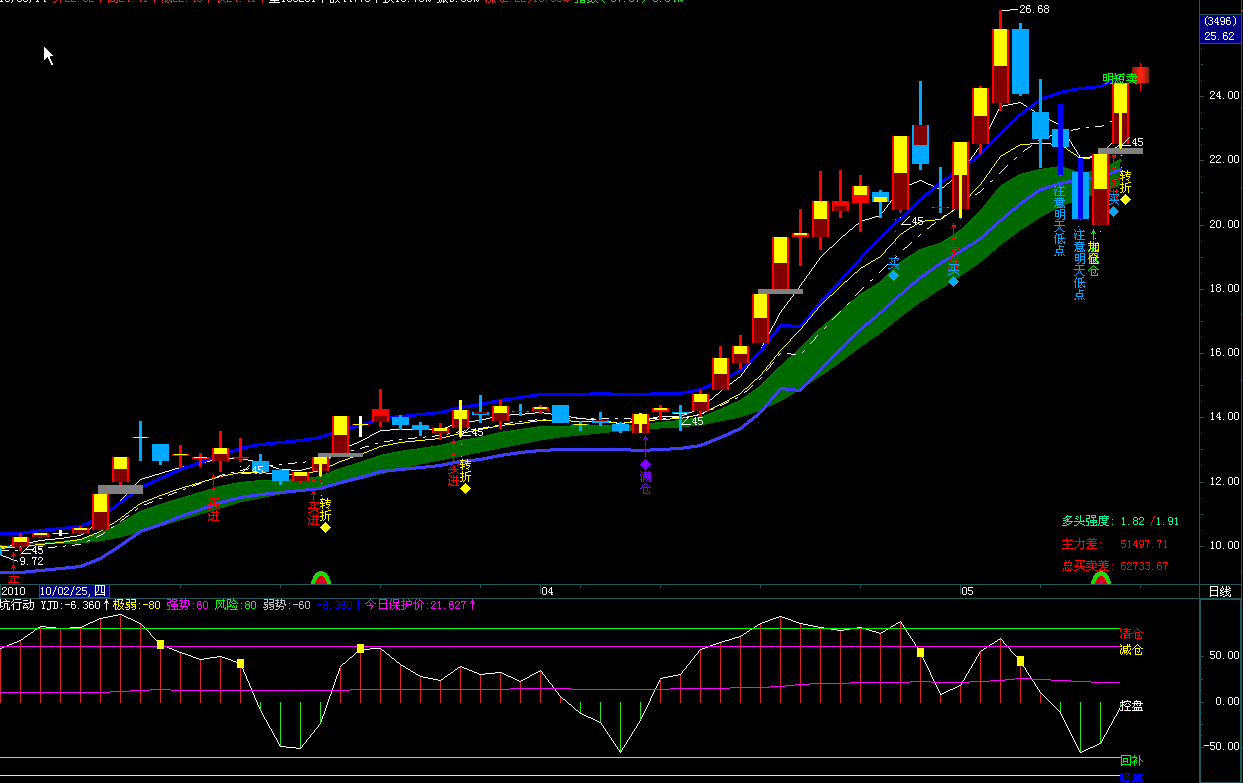The width and height of the screenshot is (1243, 783).
Task: Click the 04 month marker on time axis
Action: pos(546,591)
